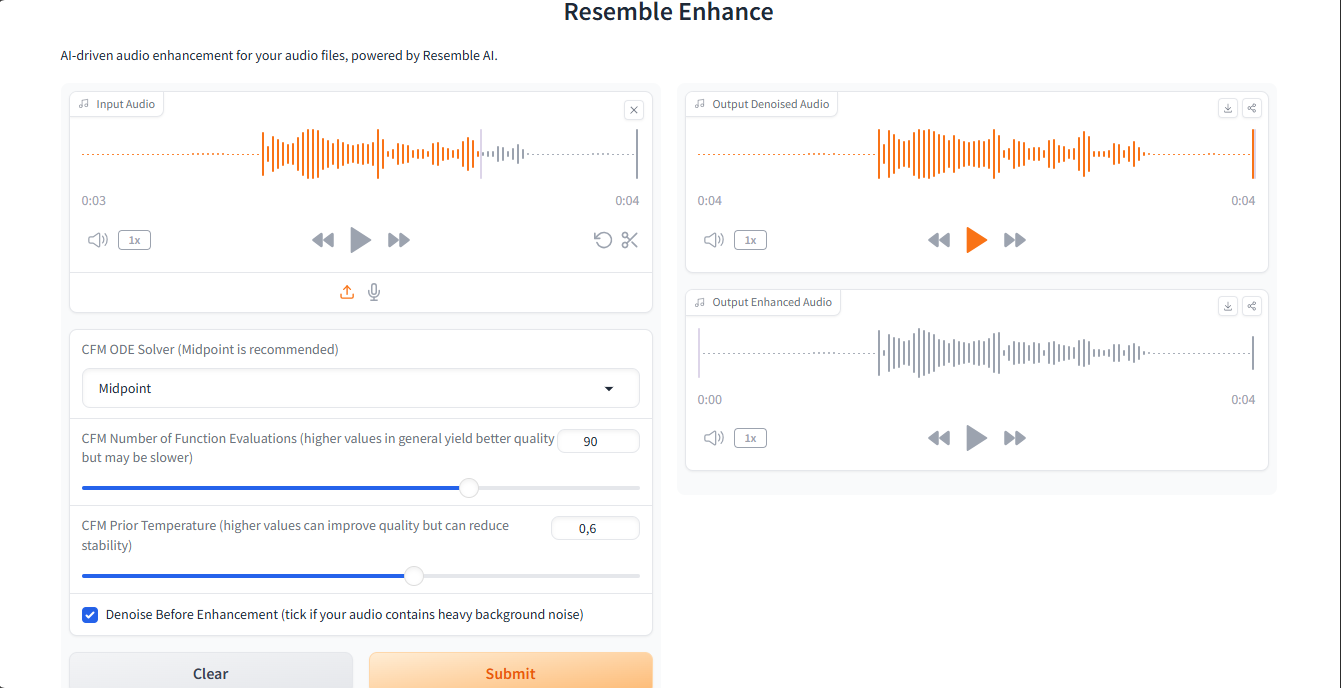Open the CFM ODE Solver dropdown
The height and width of the screenshot is (688, 1341).
(x=360, y=388)
